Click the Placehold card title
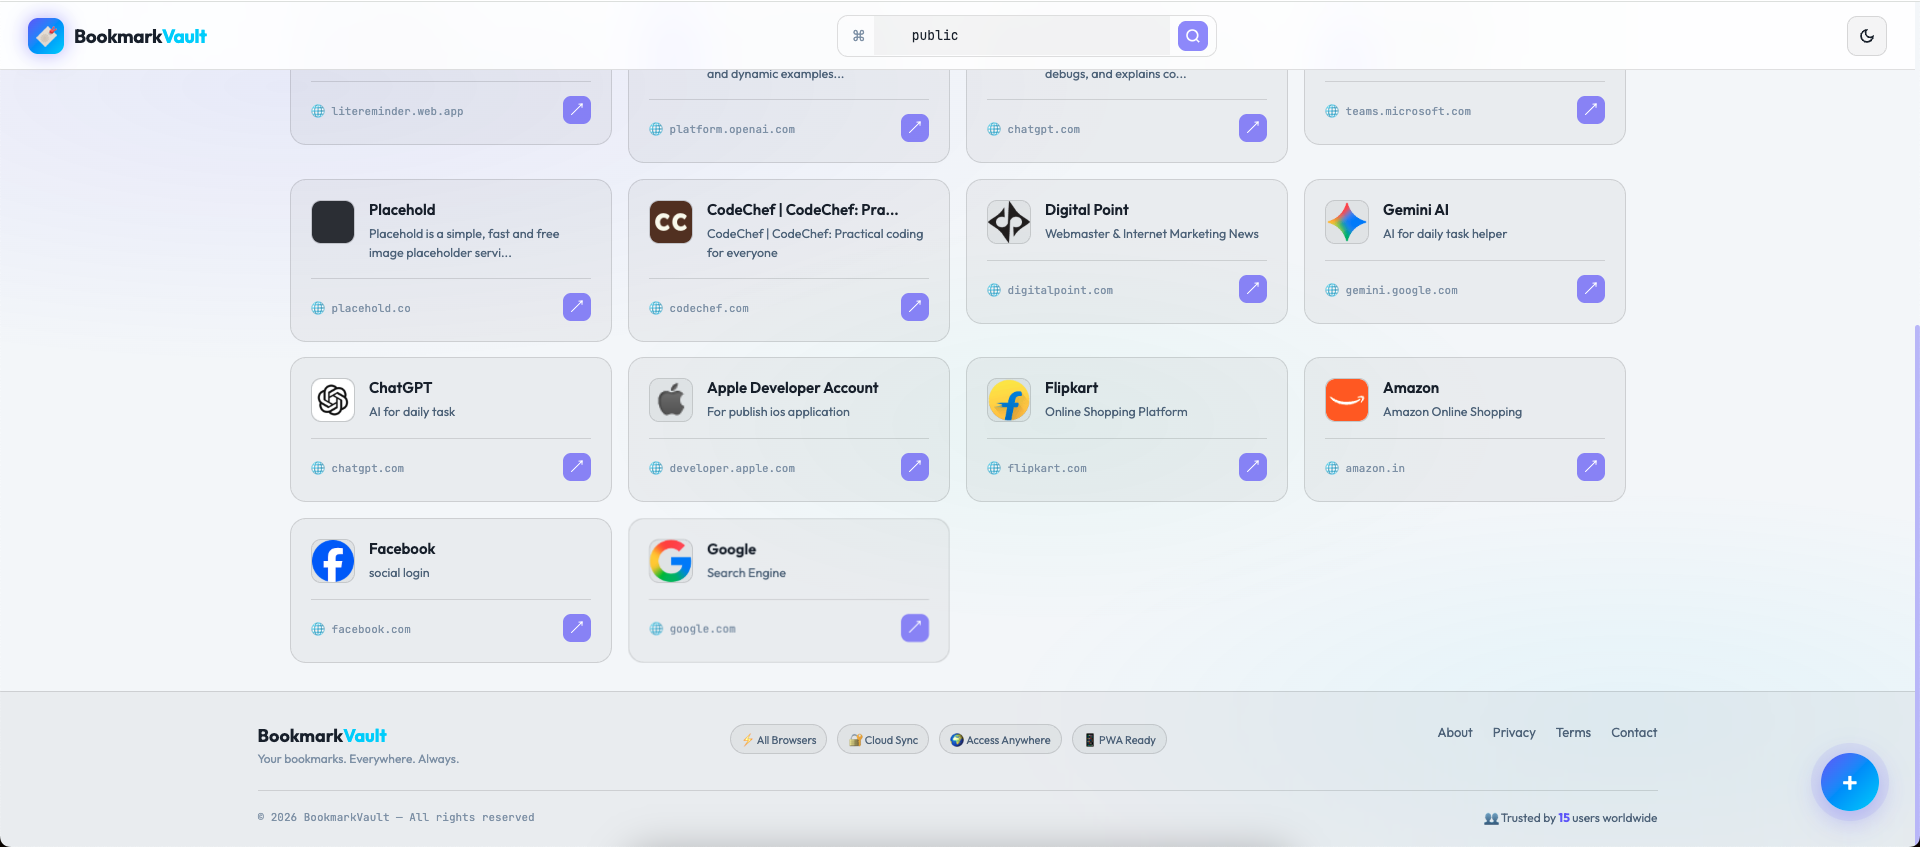Image resolution: width=1920 pixels, height=847 pixels. coord(402,210)
